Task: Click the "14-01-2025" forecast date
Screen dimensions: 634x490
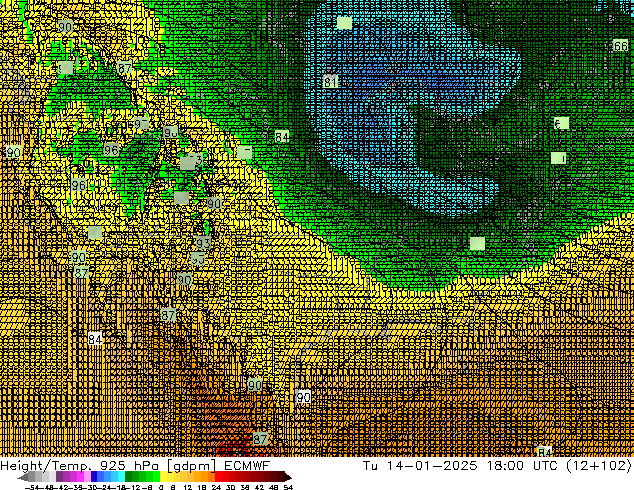Action: click(x=432, y=466)
